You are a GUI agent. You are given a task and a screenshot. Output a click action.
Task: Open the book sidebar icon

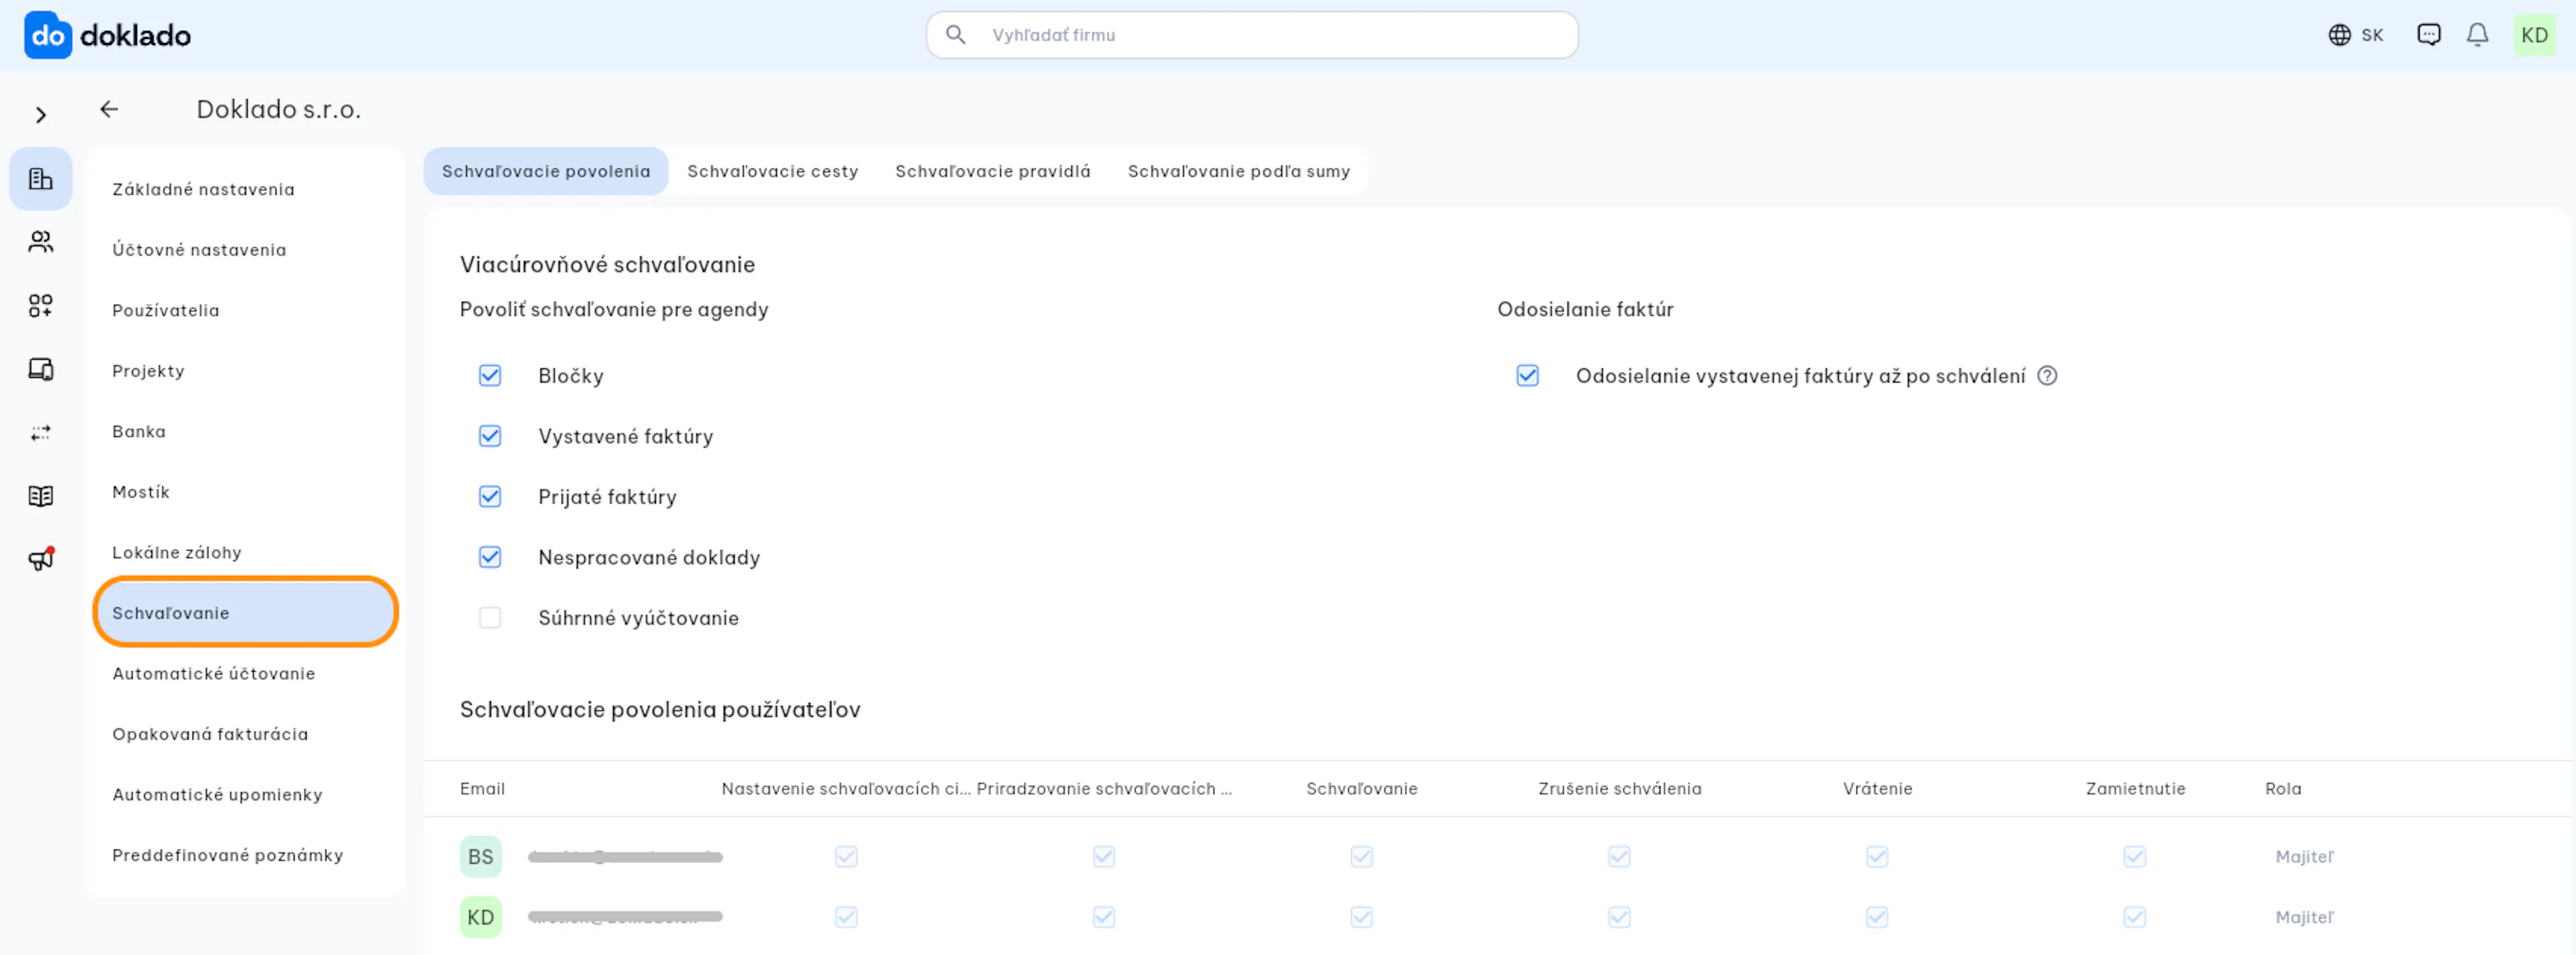[41, 496]
